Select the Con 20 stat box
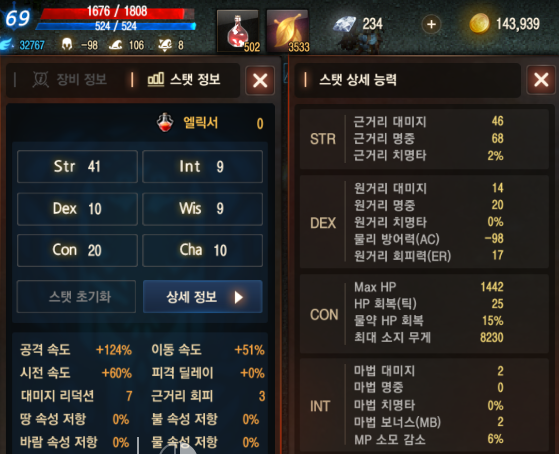The width and height of the screenshot is (559, 454). pyautogui.click(x=77, y=250)
